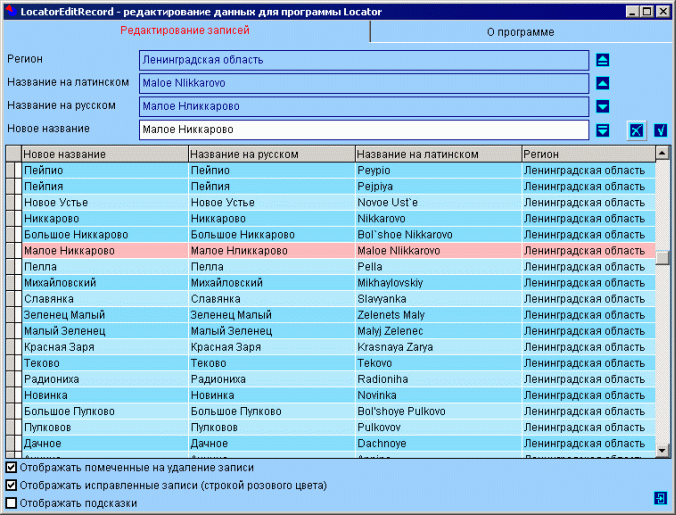Select Пулковов in the Russian name column
This screenshot has width=676, height=515.
pos(272,427)
